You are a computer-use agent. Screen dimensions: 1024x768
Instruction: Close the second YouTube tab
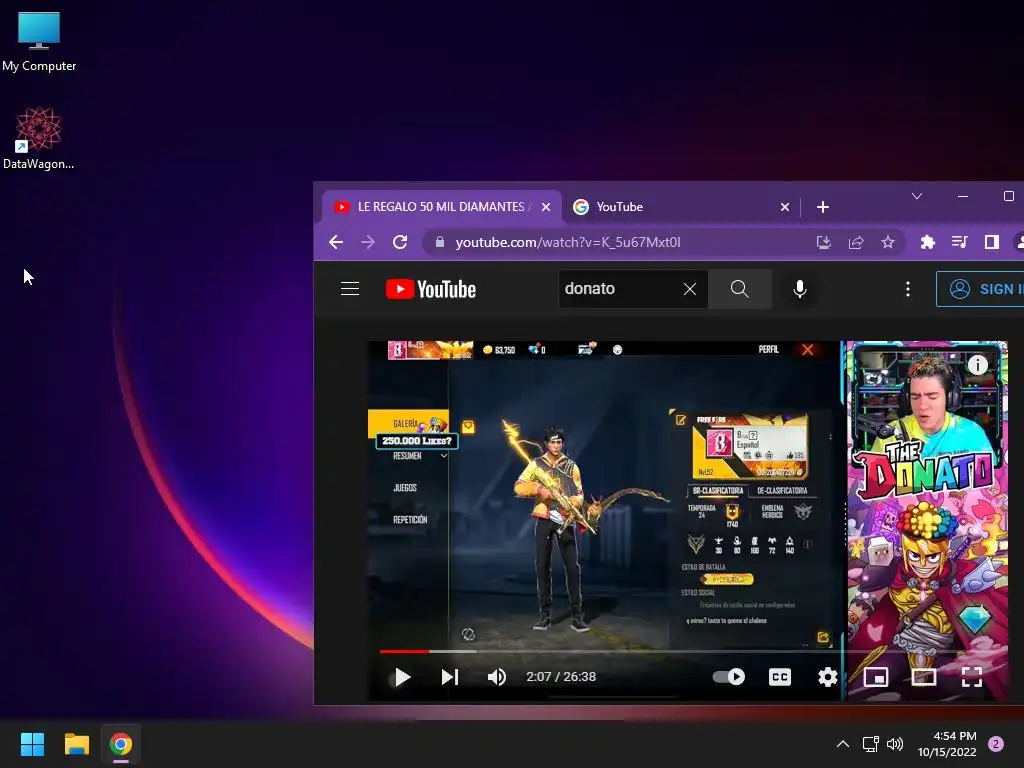785,207
